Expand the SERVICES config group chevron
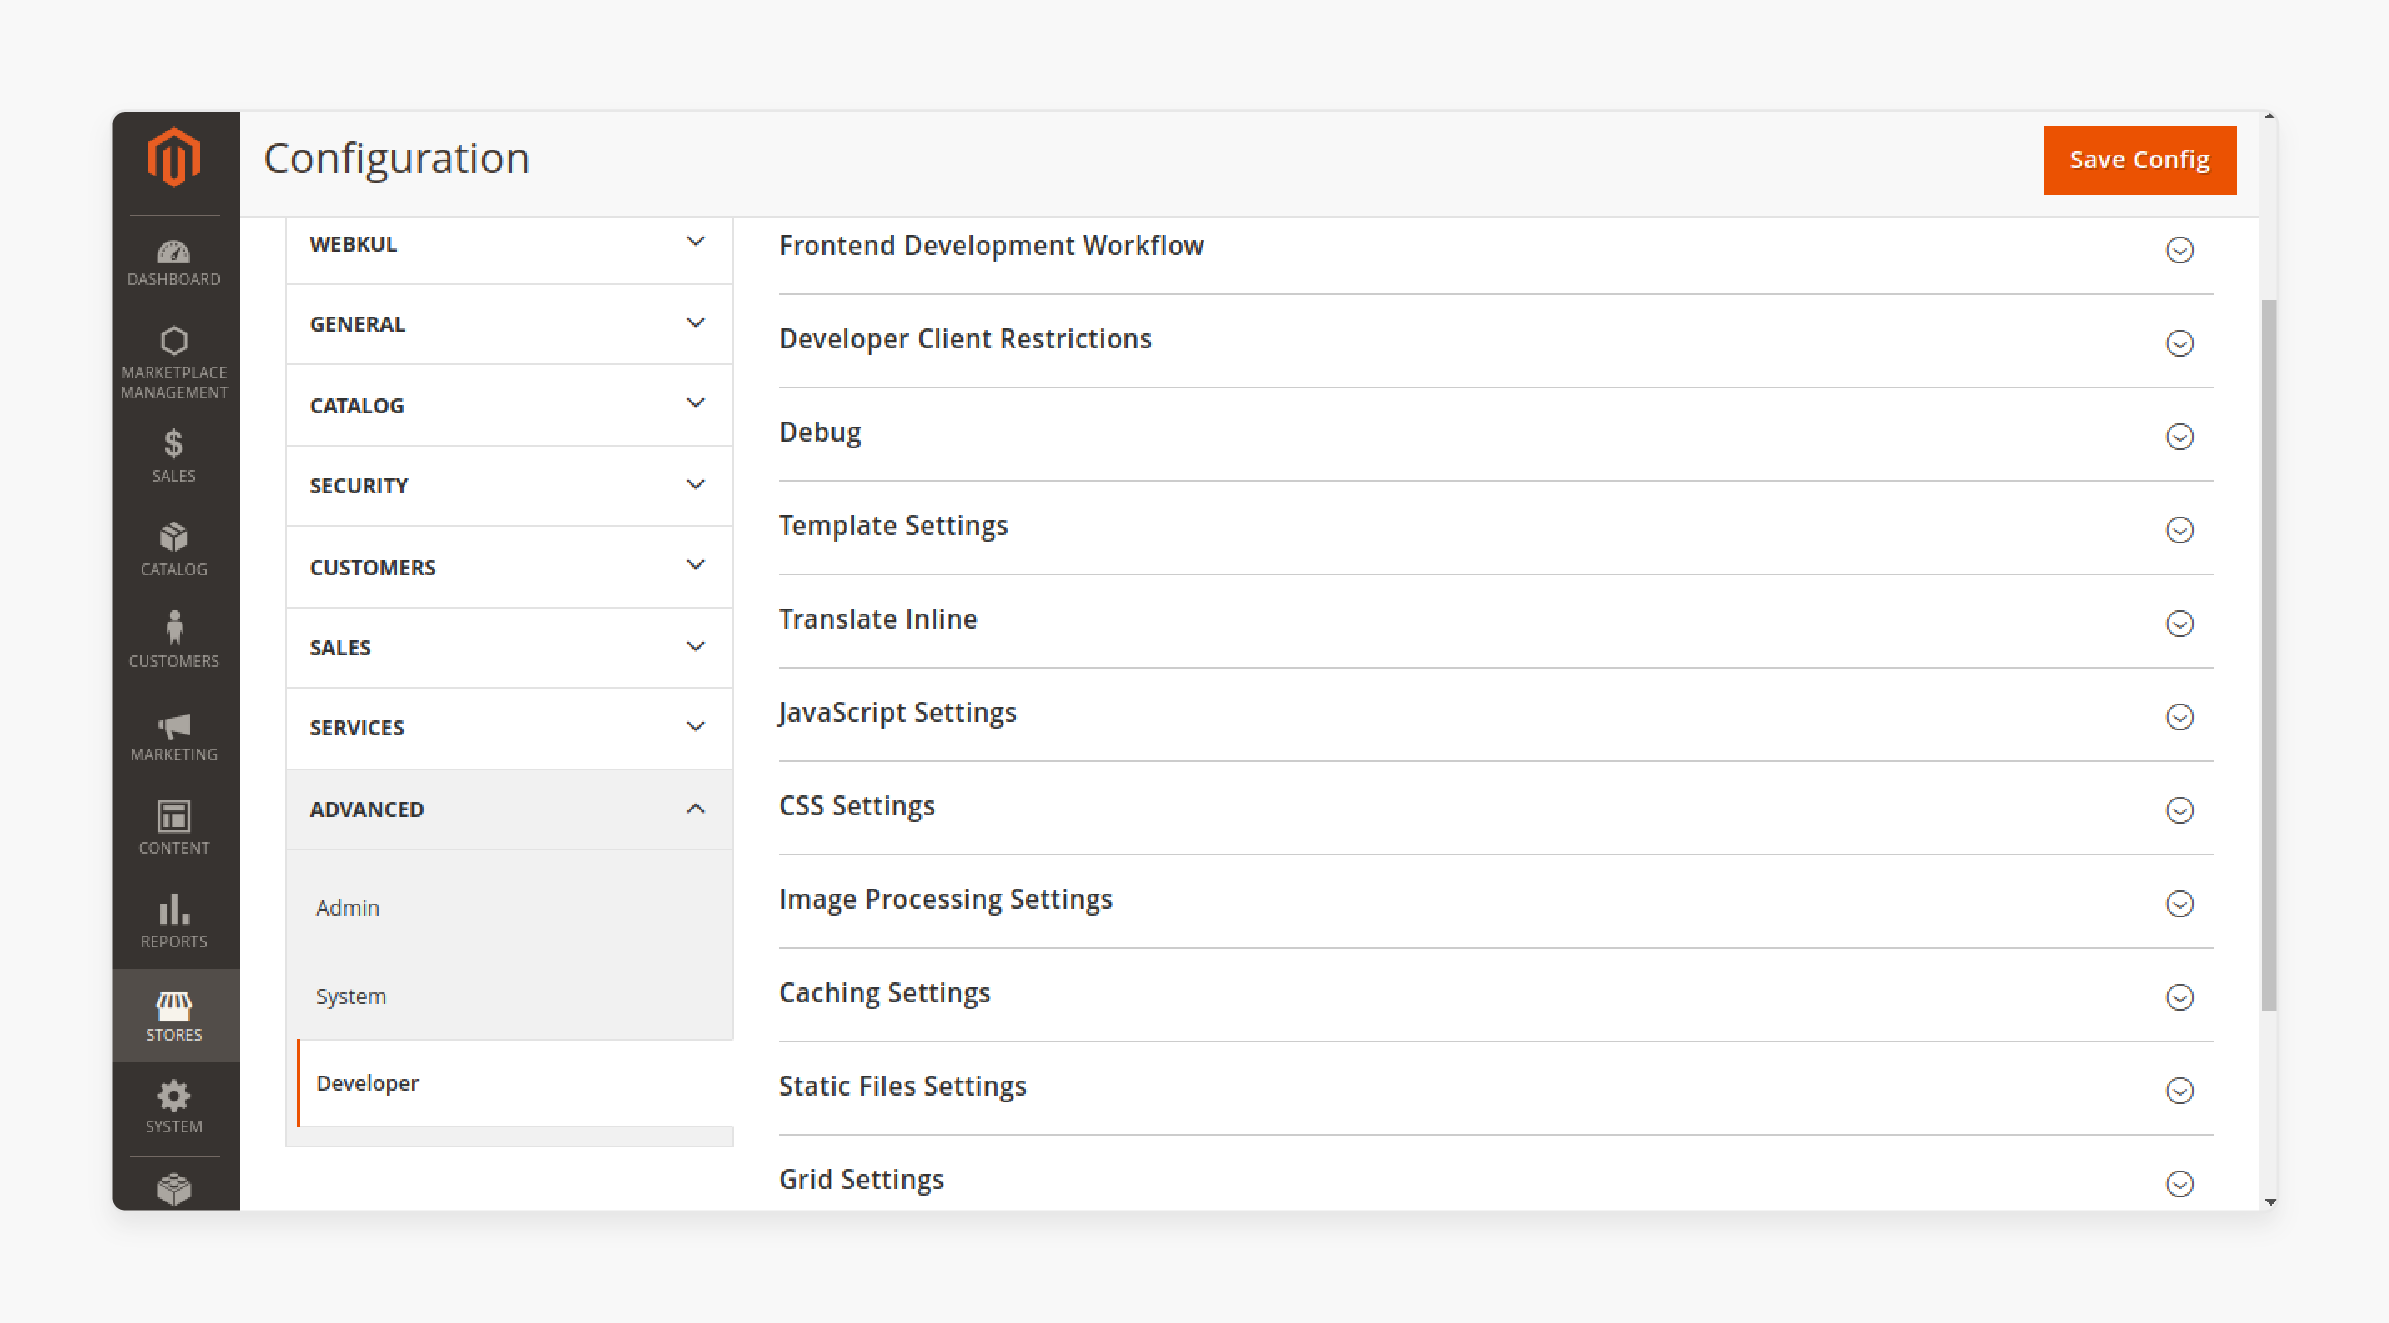The image size is (2389, 1323). [x=696, y=727]
